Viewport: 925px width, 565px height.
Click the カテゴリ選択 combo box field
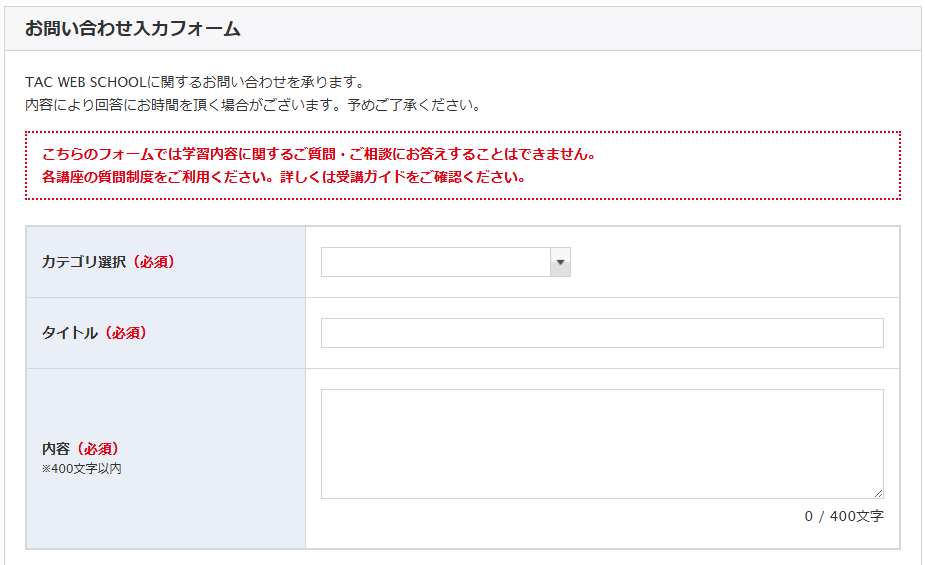coord(435,262)
